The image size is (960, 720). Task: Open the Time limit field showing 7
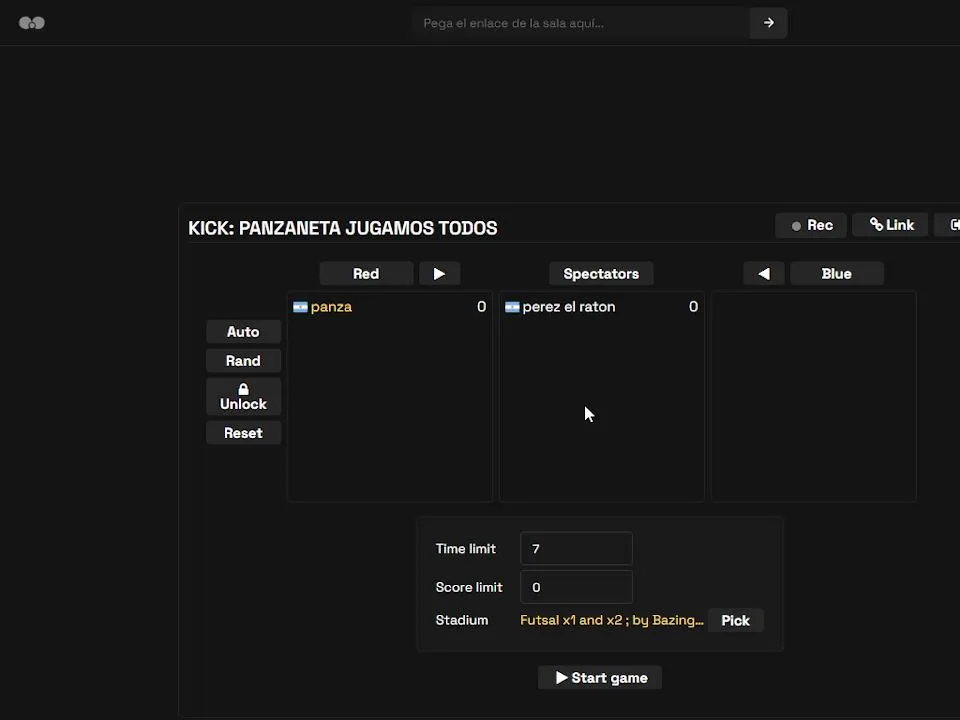coord(576,549)
